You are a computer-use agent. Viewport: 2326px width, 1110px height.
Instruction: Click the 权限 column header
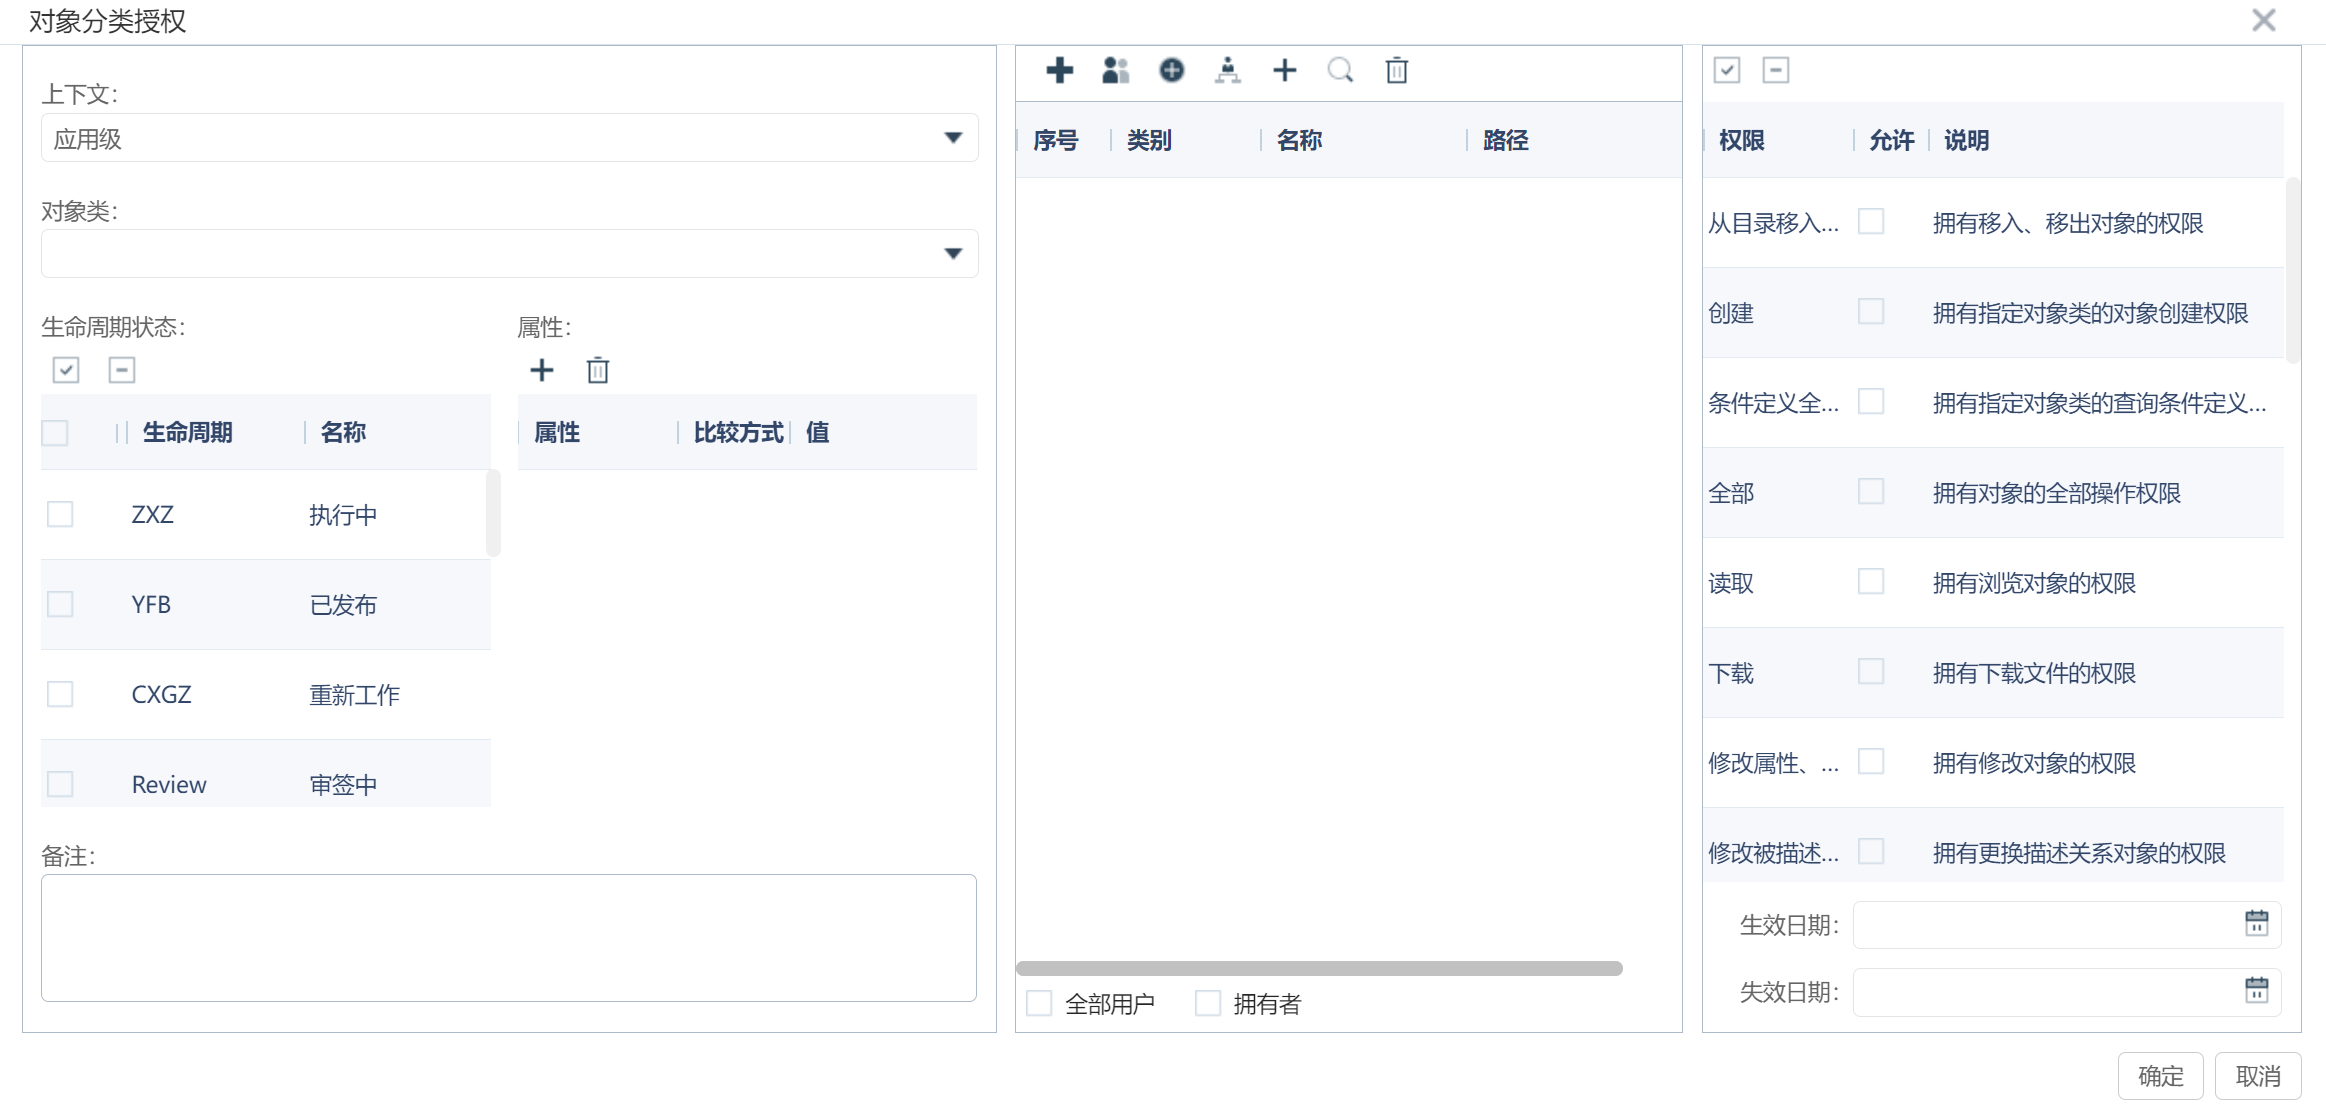pyautogui.click(x=1741, y=140)
